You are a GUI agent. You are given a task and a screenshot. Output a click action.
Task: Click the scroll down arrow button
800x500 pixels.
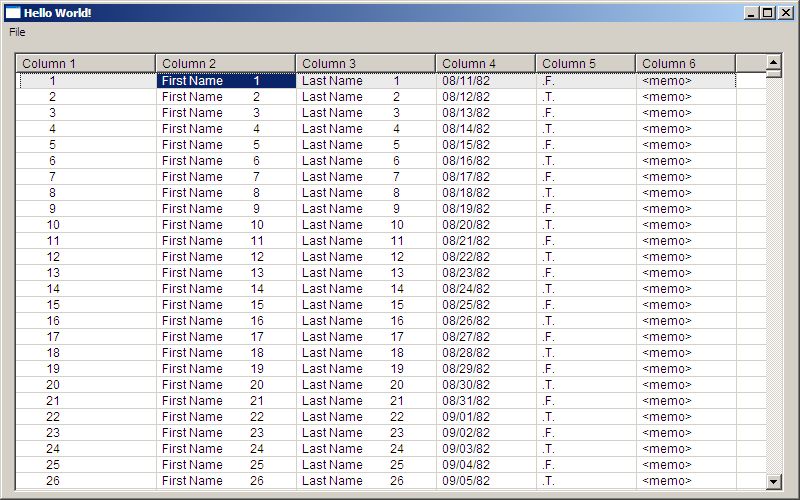(773, 481)
